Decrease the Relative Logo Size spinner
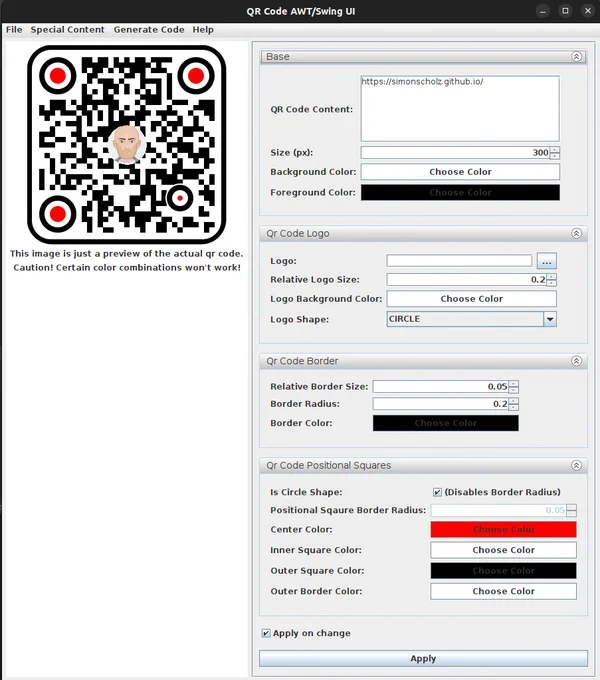Viewport: 600px width, 680px height. (551, 283)
